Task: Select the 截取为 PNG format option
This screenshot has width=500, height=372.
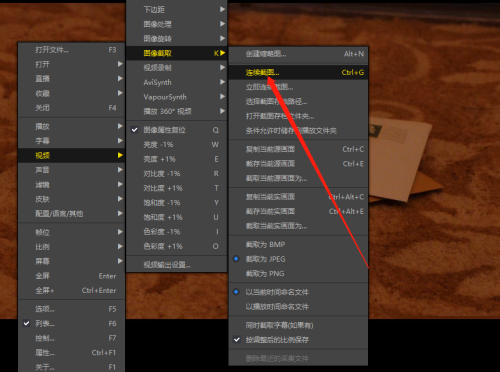Action: click(x=299, y=274)
